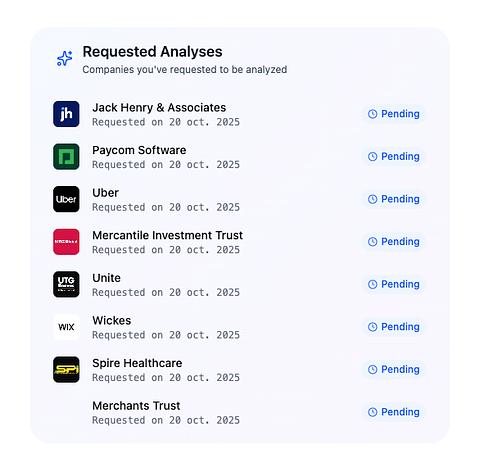Screen dimensions: 480x468
Task: Click the blue sparkle icon beside Requested Analyses
Action: (65, 59)
